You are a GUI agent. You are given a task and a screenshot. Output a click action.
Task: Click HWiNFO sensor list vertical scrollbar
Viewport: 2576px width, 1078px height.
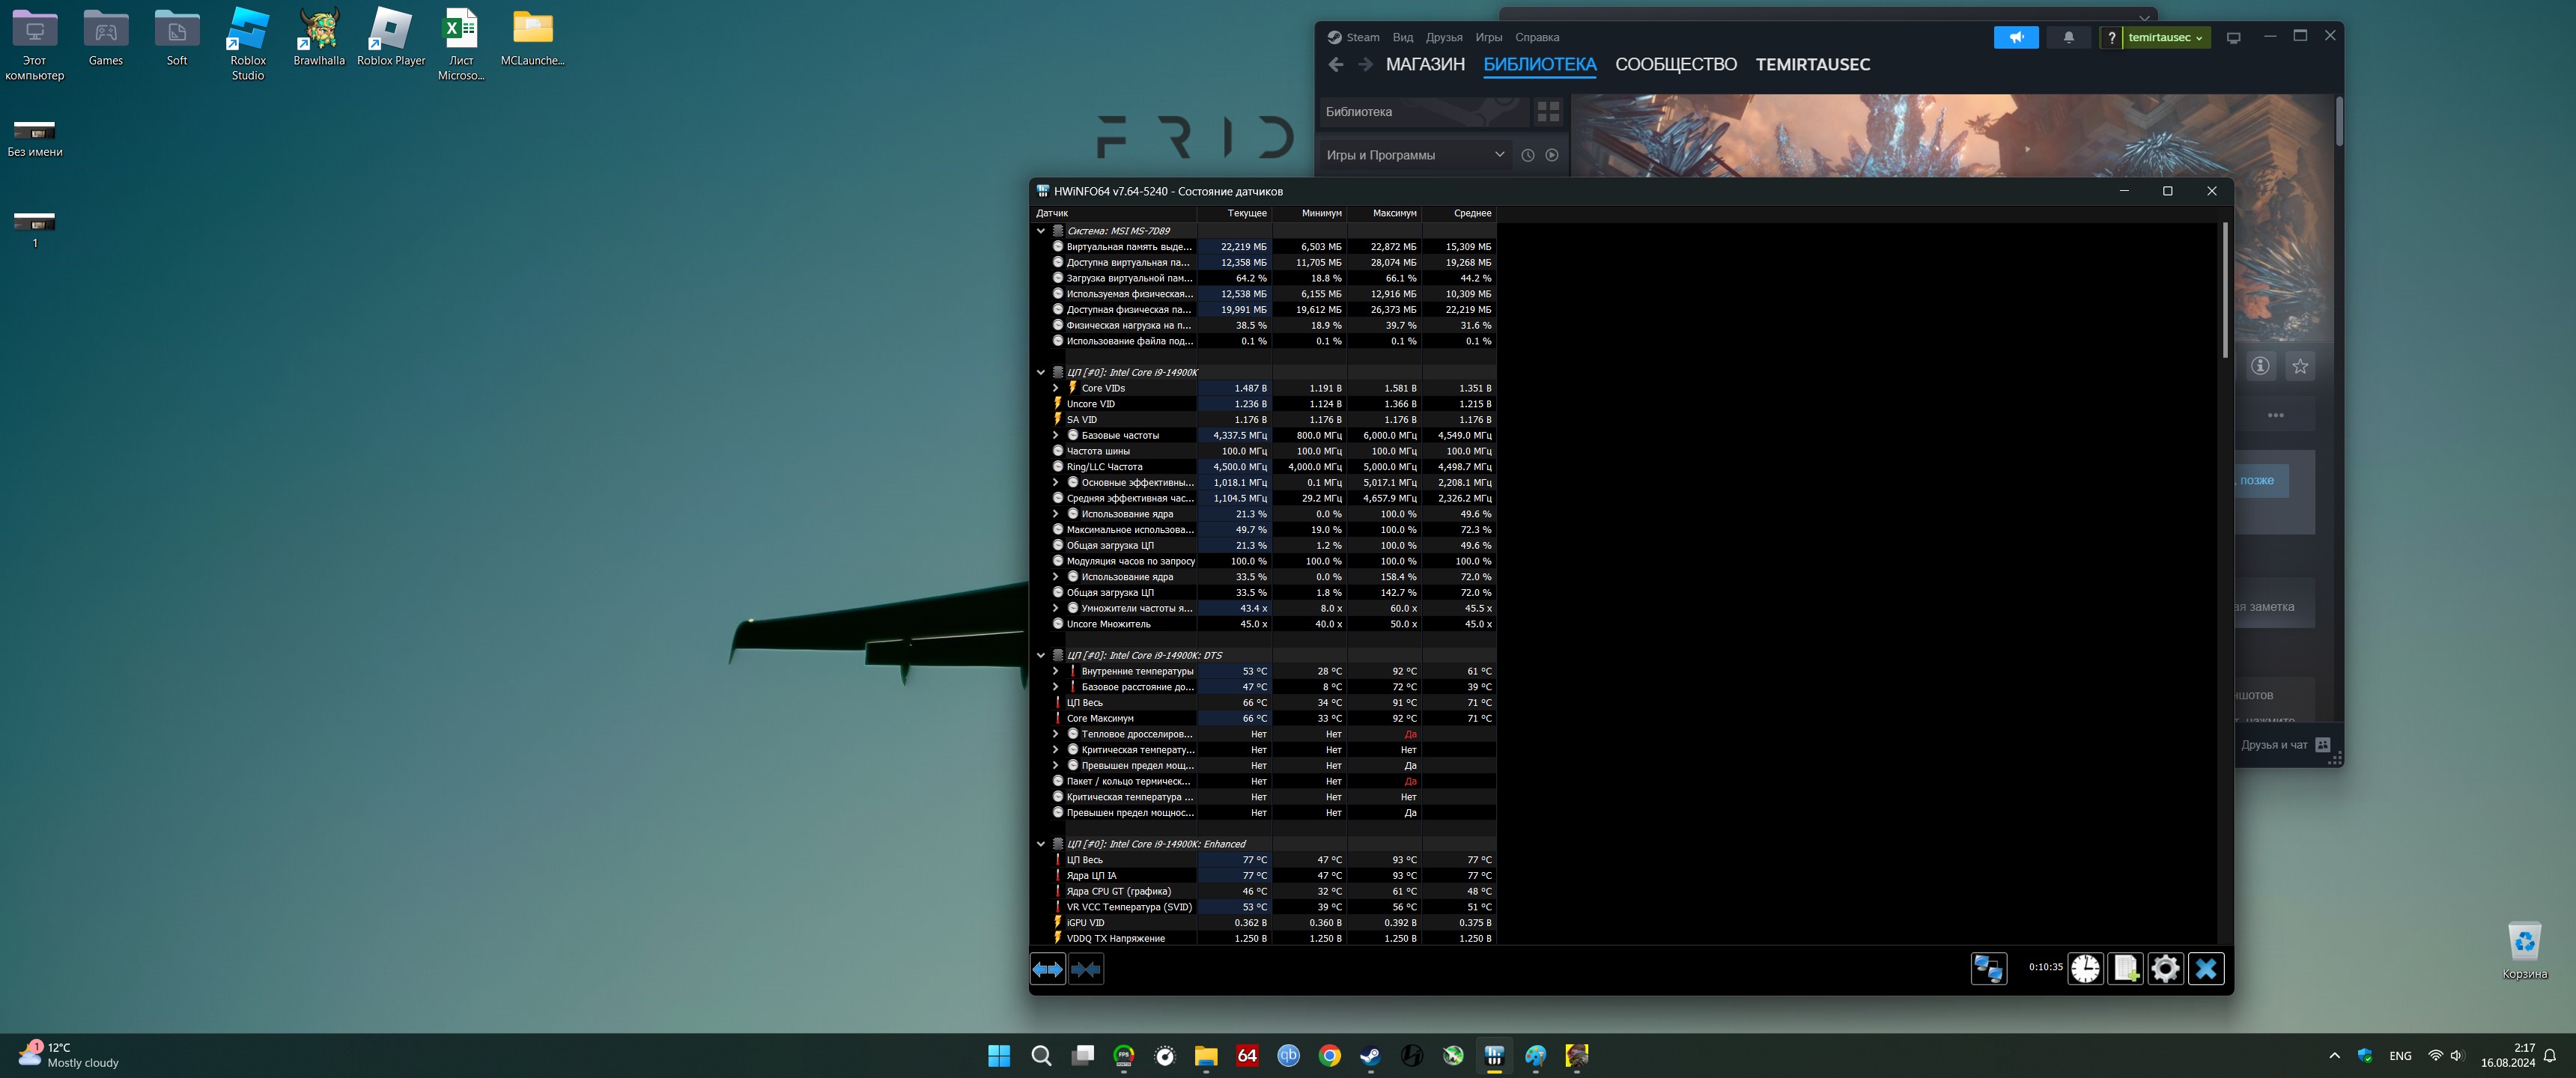2225,290
